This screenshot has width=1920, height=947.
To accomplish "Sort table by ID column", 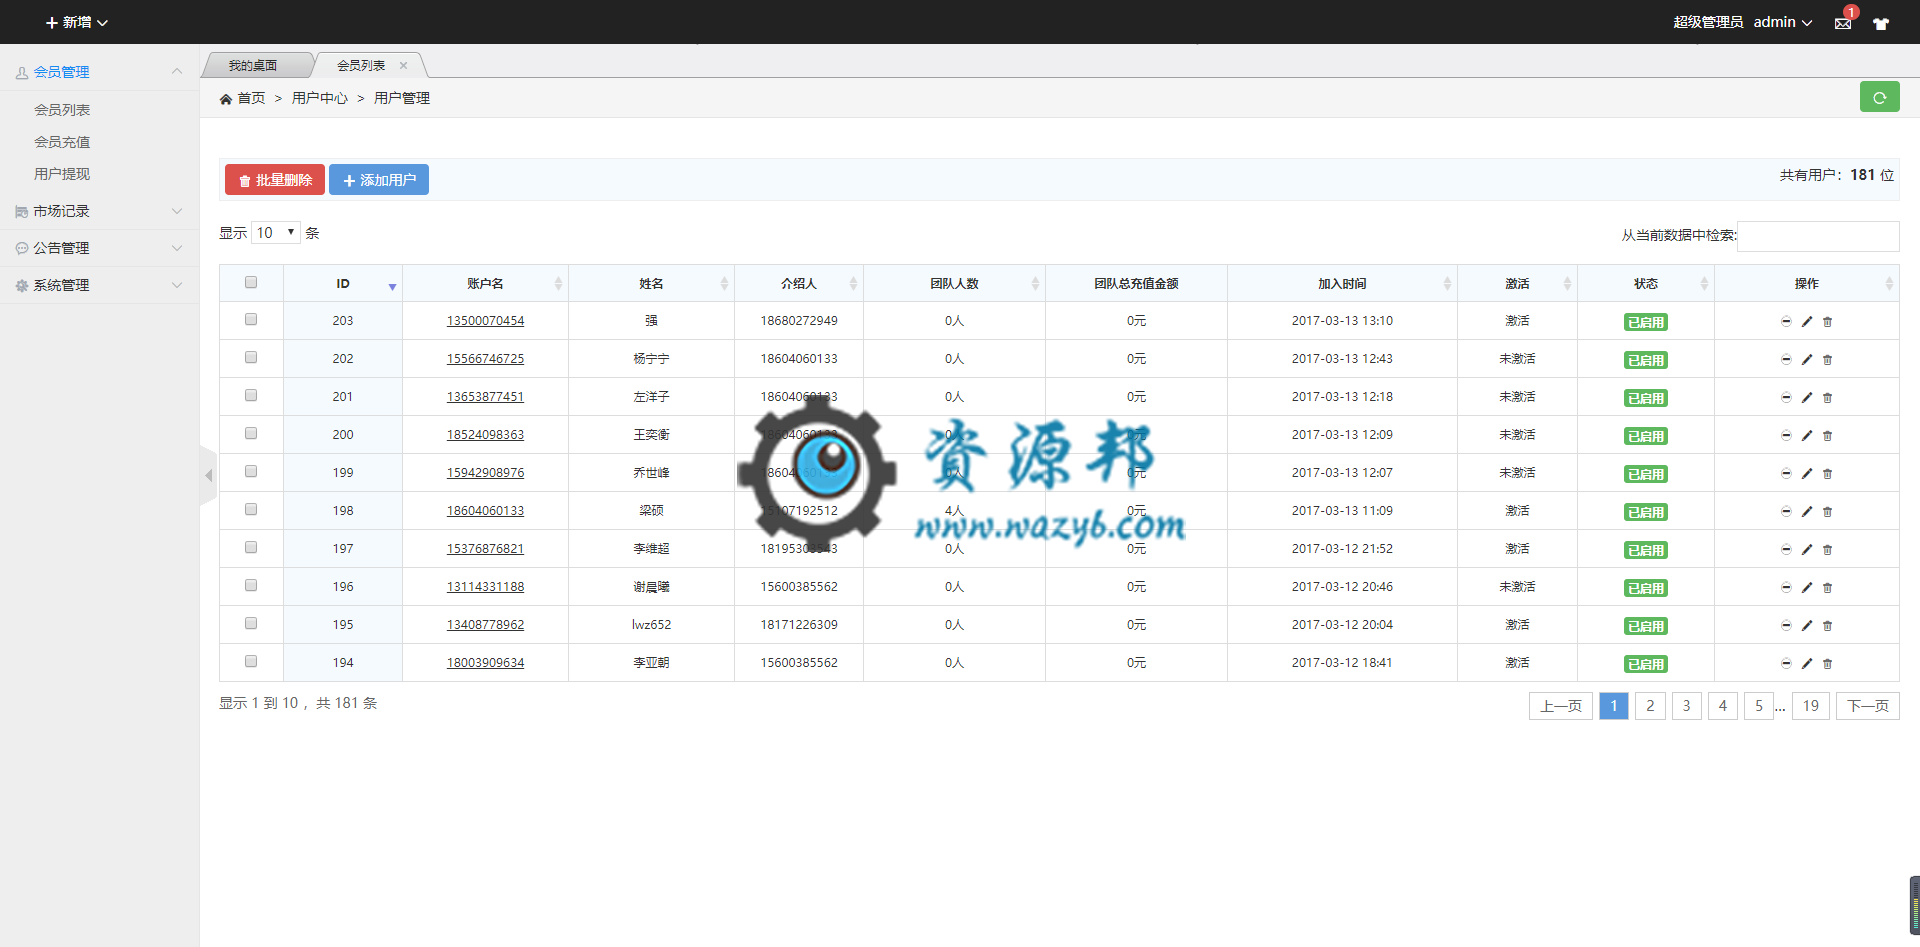I will pos(343,284).
